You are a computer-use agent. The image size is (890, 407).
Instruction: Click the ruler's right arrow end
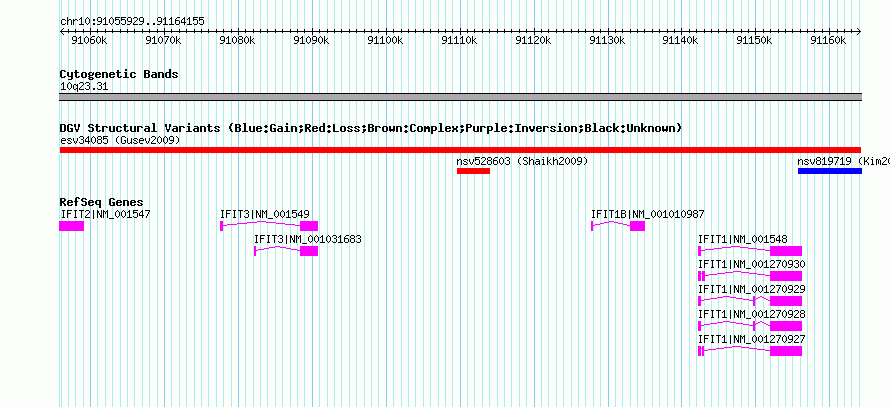859,31
